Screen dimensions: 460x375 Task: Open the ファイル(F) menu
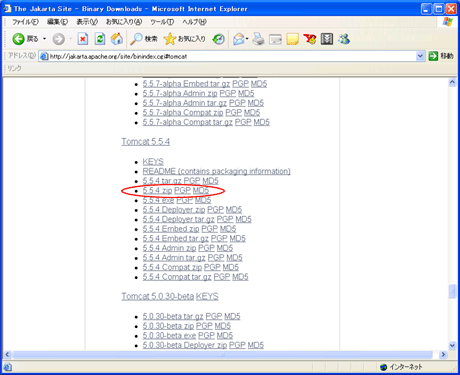tap(25, 22)
